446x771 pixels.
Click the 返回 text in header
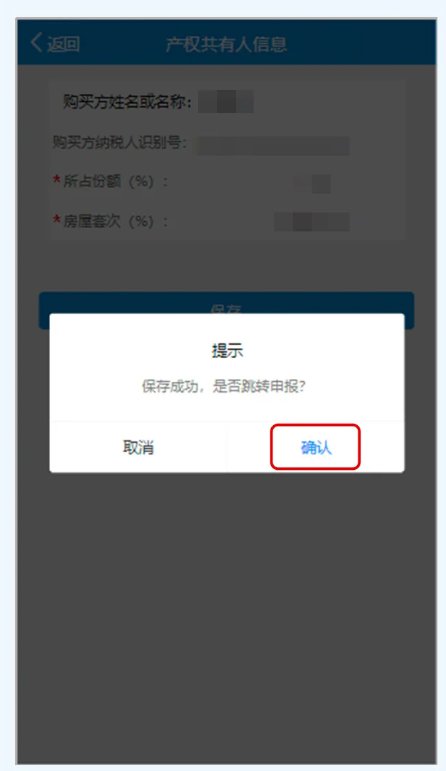[x=63, y=44]
